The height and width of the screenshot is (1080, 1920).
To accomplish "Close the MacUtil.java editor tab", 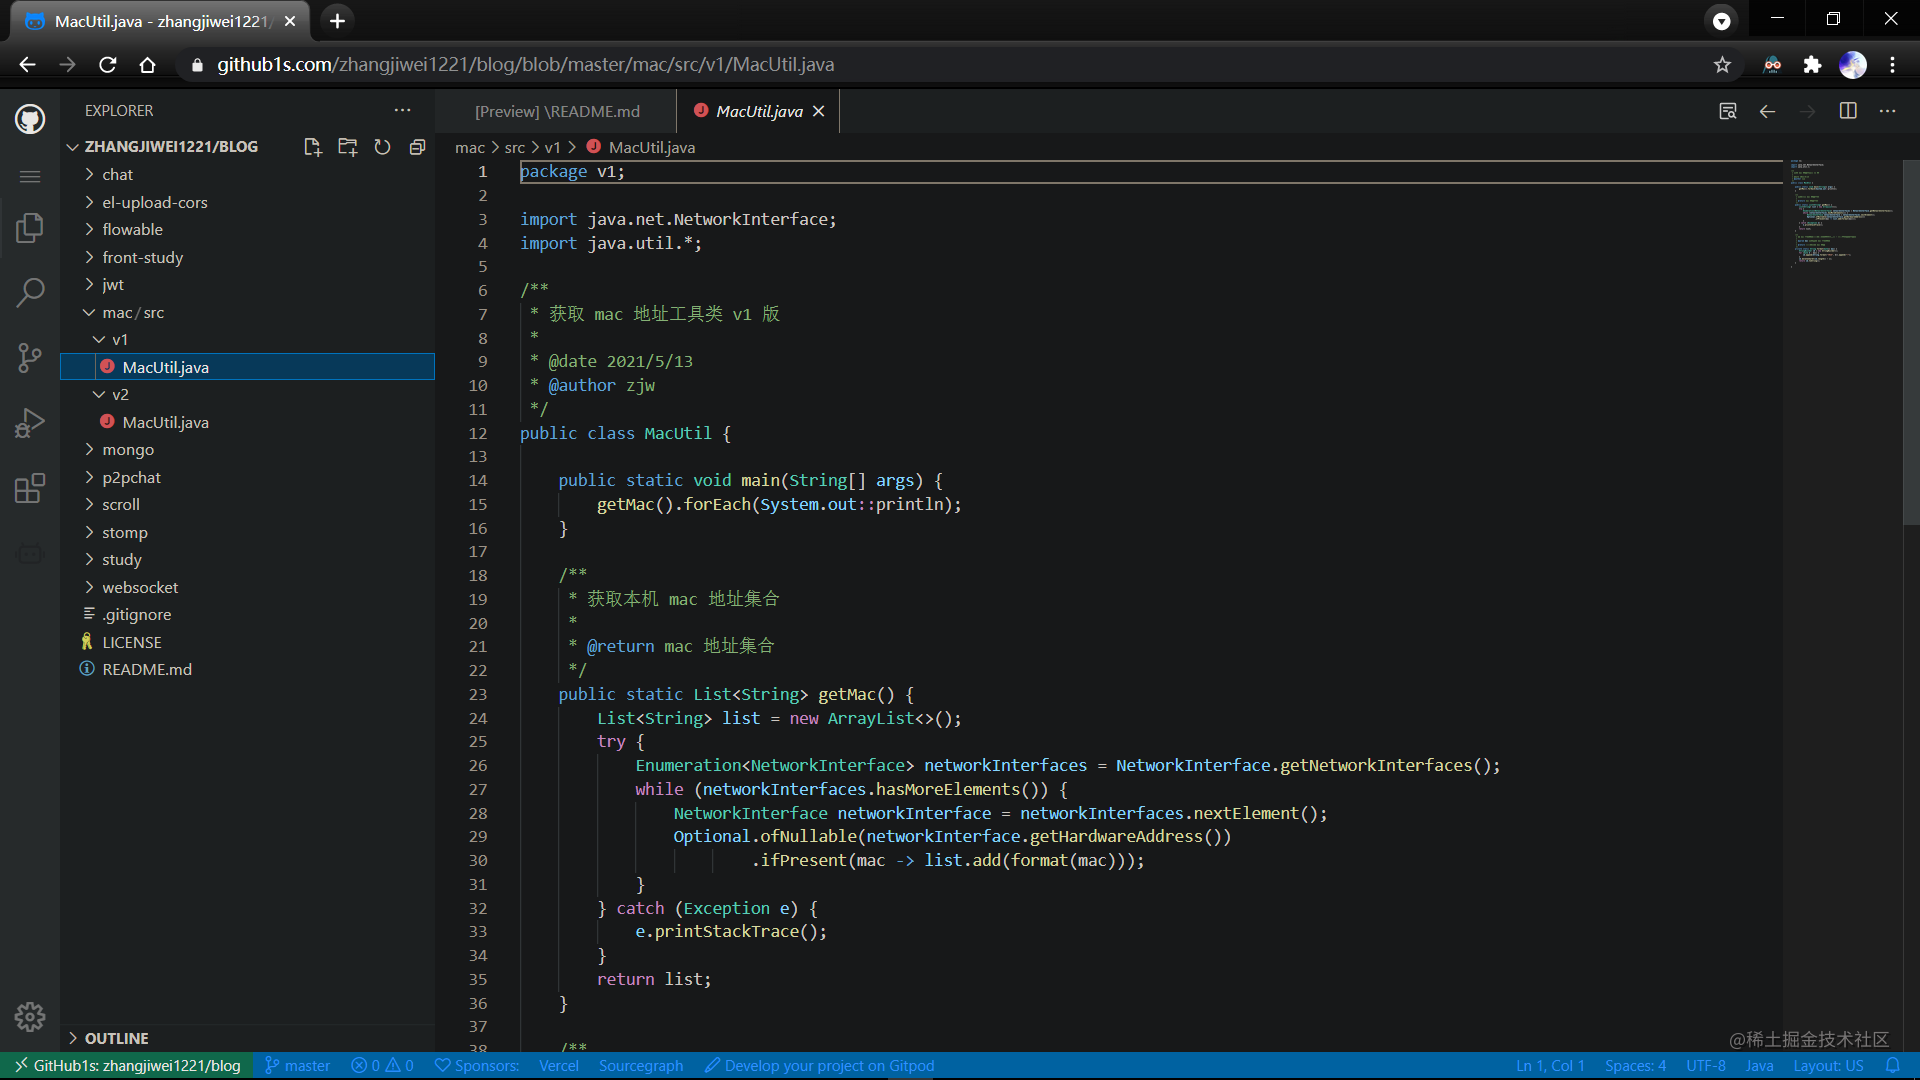I will pos(819,111).
